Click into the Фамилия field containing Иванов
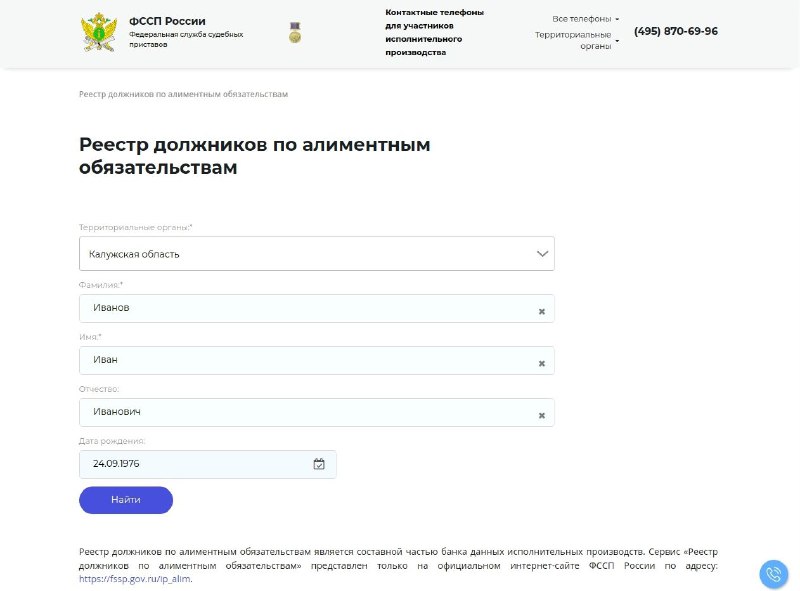The image size is (800, 591). click(x=317, y=308)
